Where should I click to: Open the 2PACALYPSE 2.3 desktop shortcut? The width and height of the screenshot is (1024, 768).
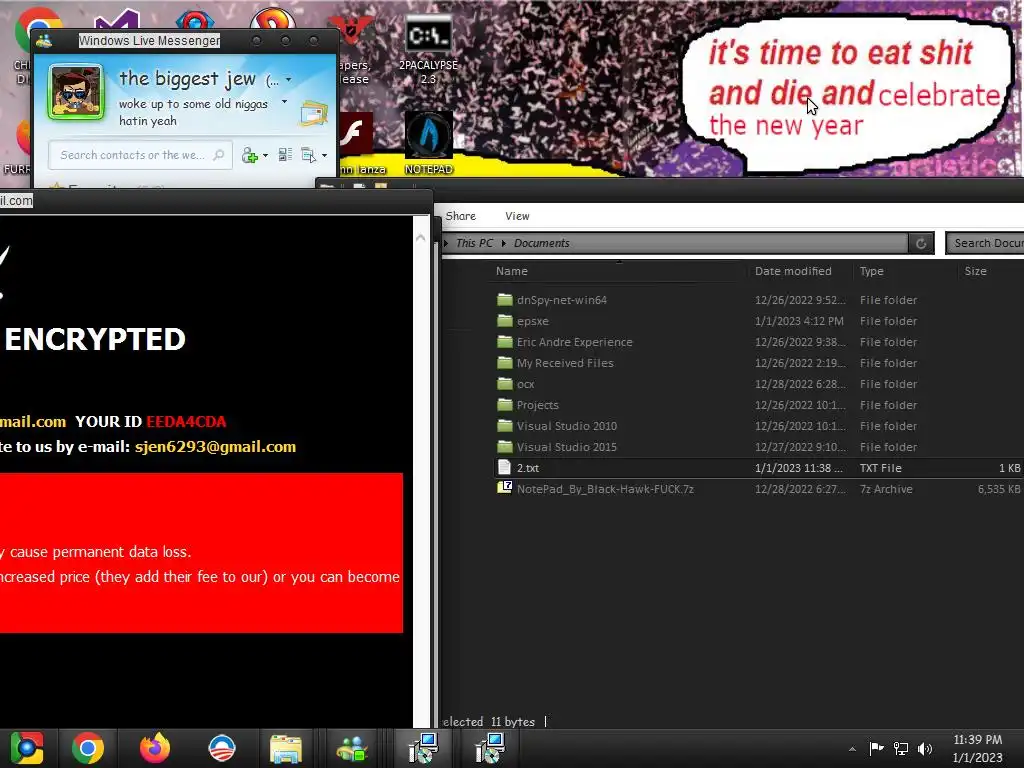[428, 49]
